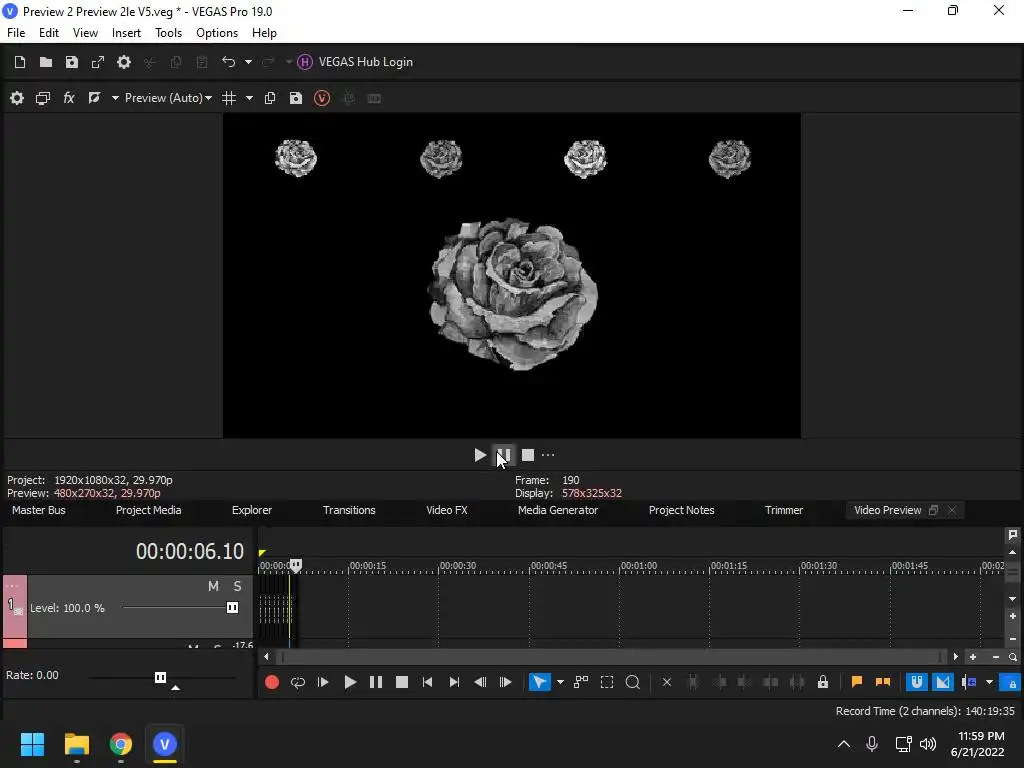Switch to the Explorer tab

[x=251, y=510]
